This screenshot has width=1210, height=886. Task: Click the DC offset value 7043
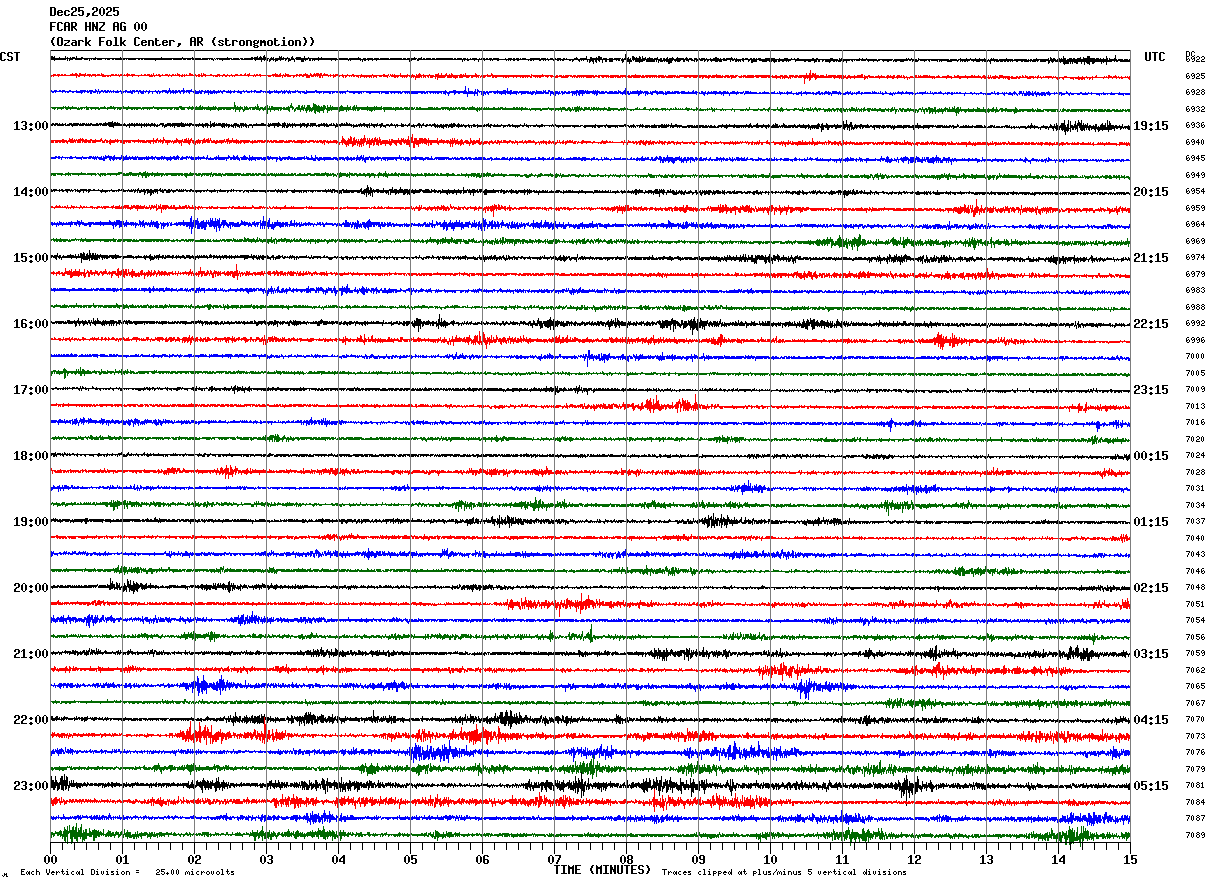1195,554
